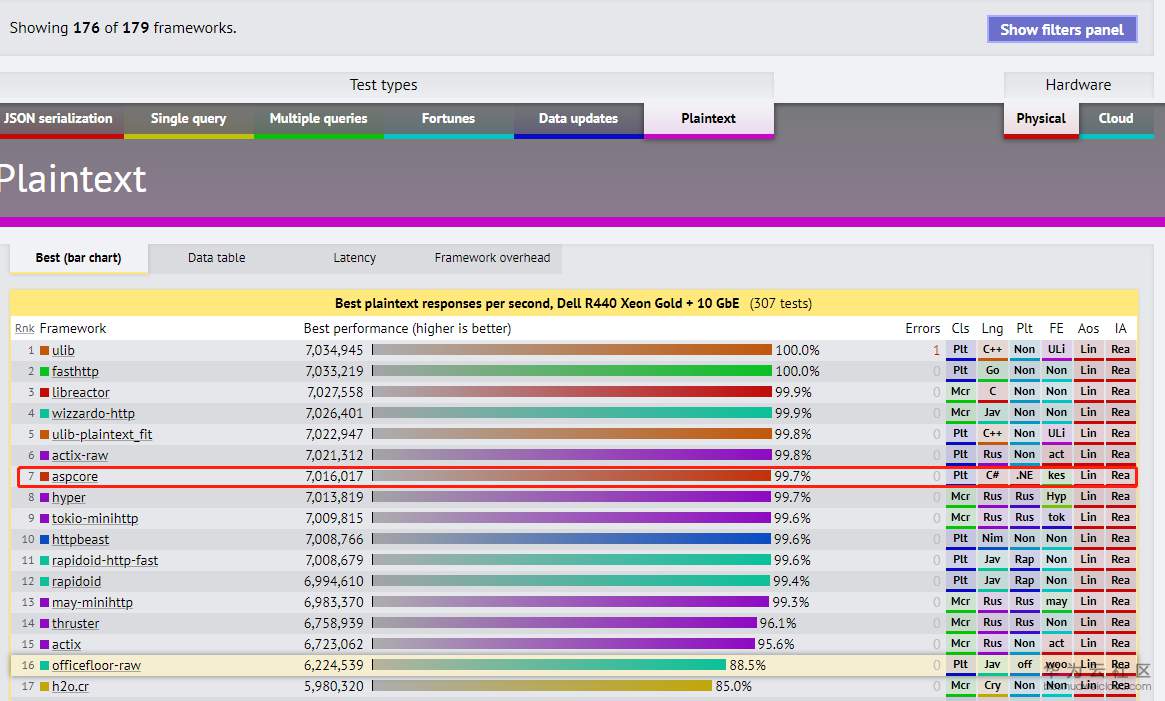1165x701 pixels.
Task: Click the Nim language tag for httpbeast
Action: (993, 538)
